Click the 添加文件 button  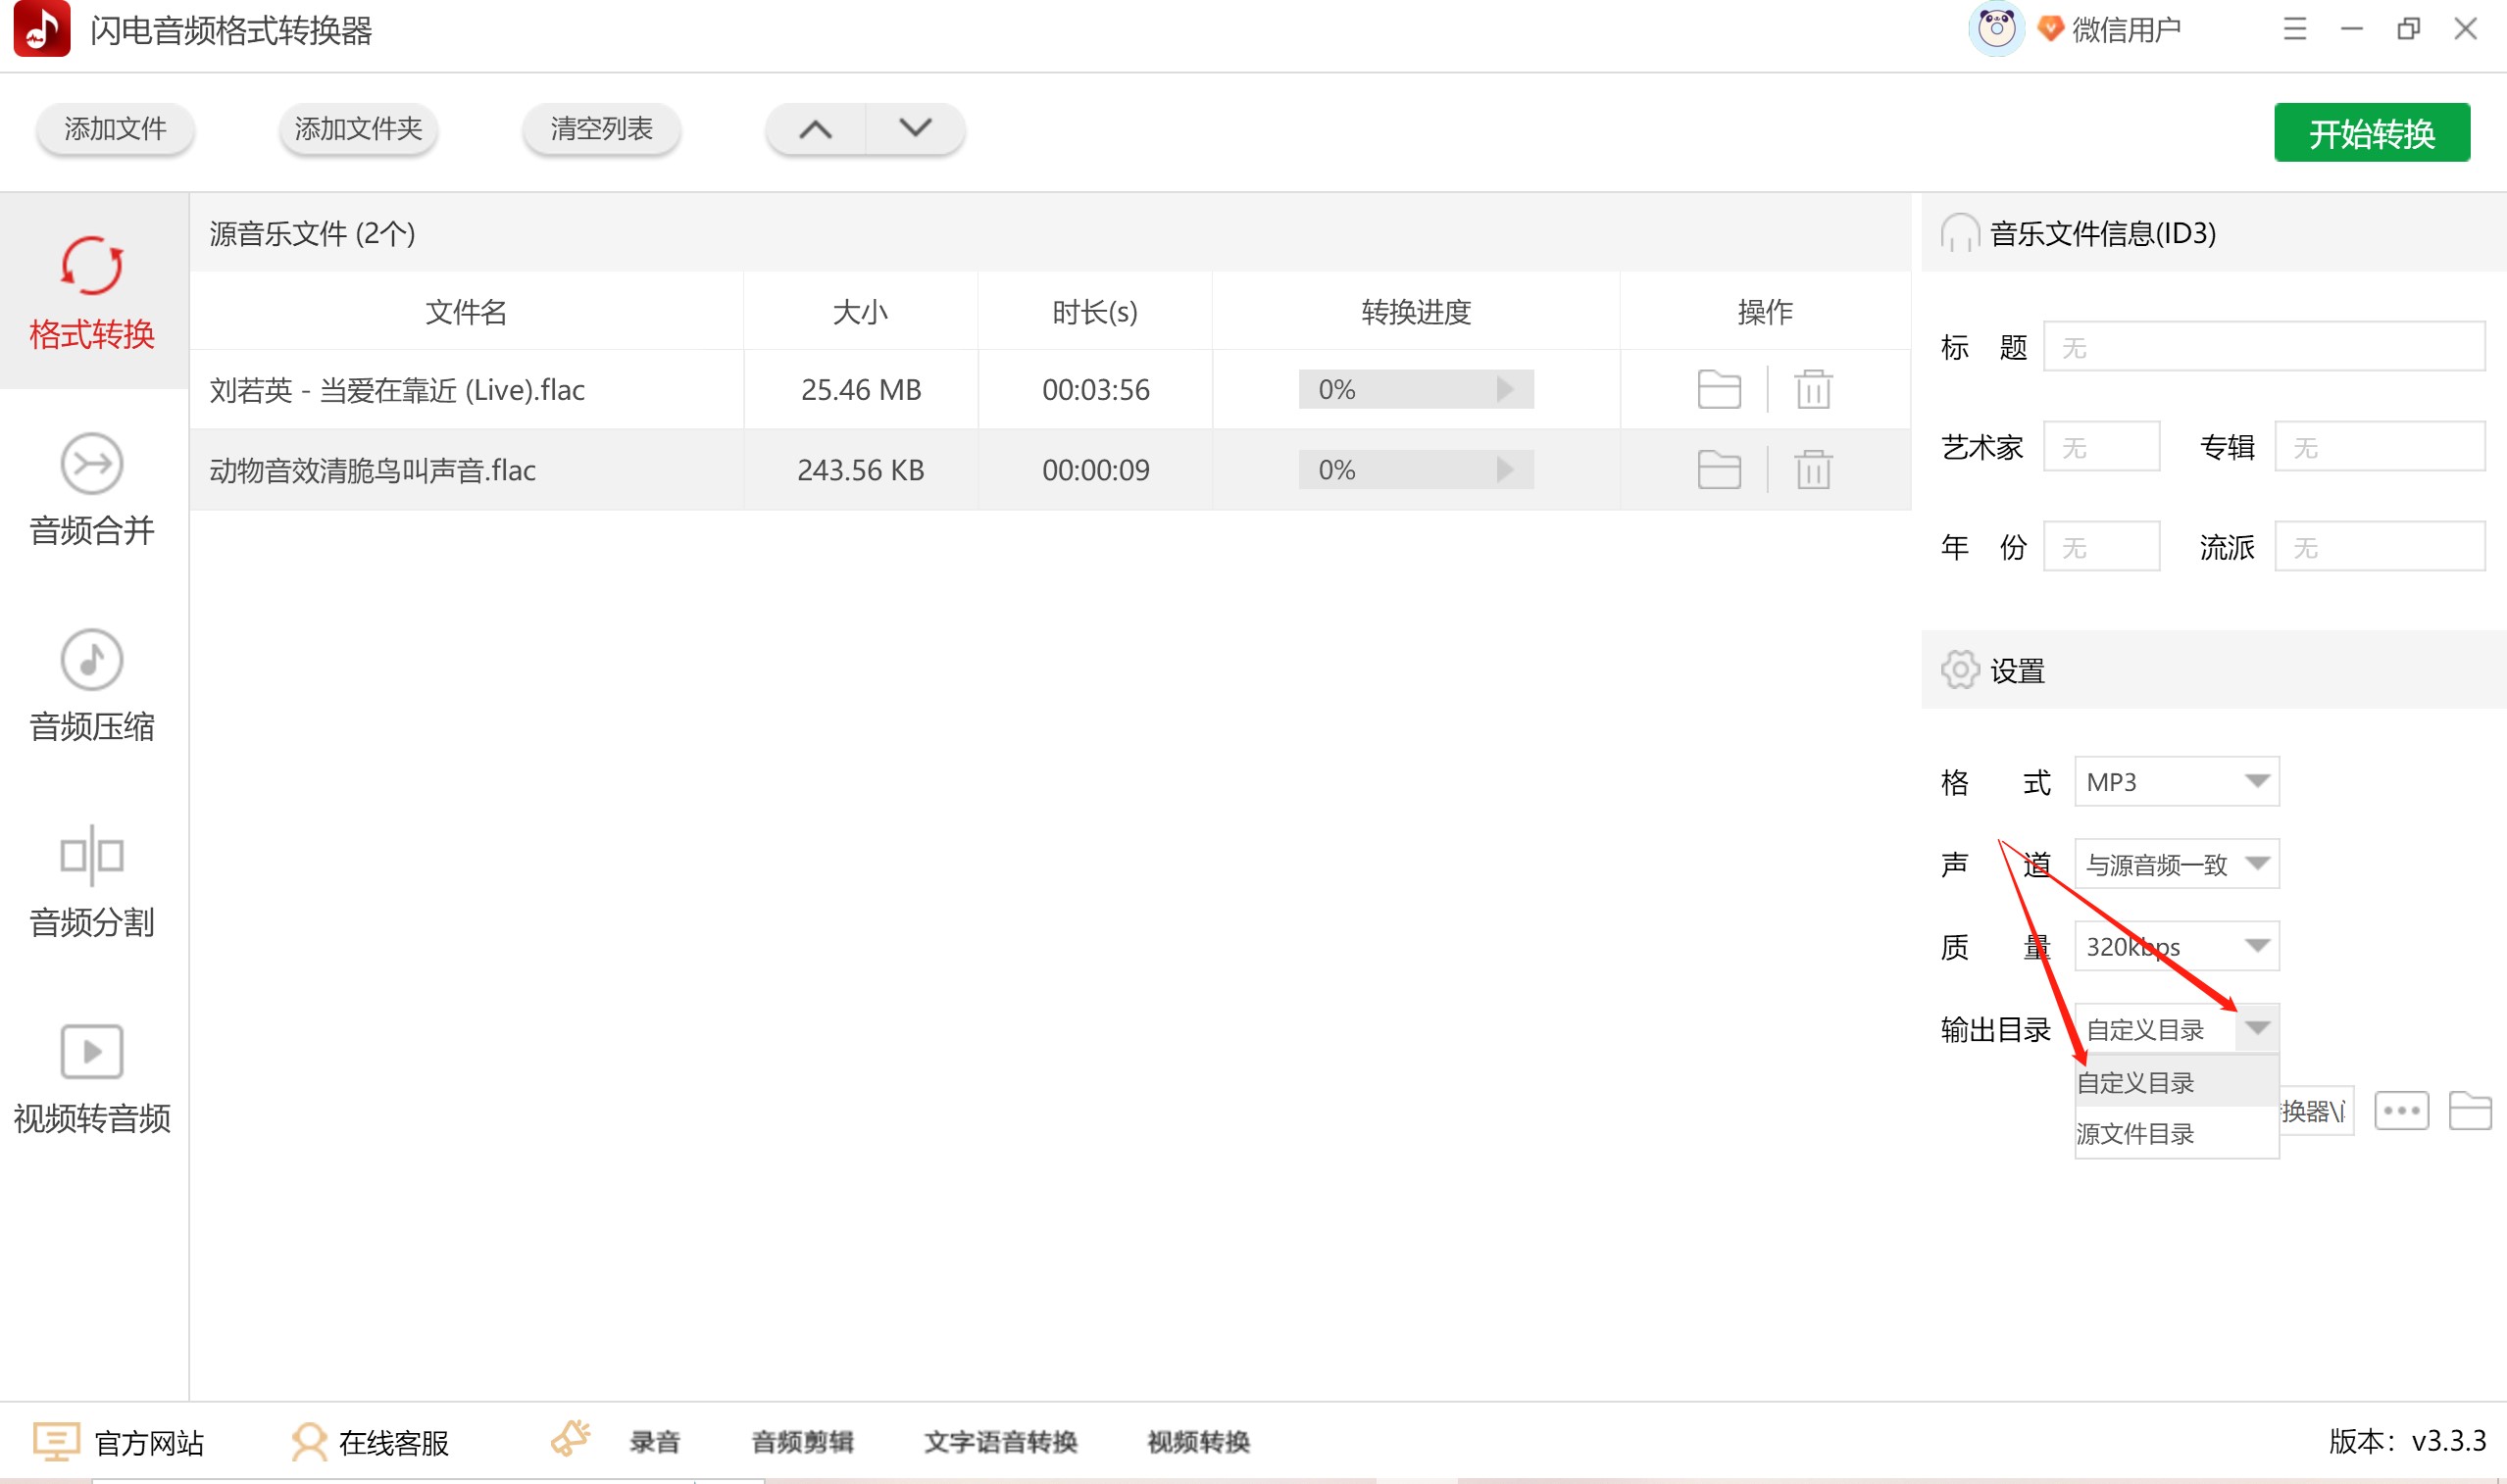tap(115, 129)
